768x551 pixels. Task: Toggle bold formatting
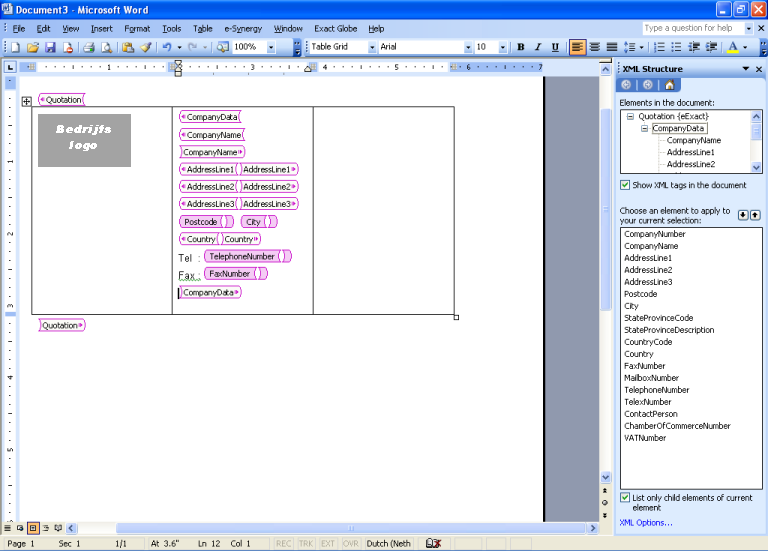point(520,47)
